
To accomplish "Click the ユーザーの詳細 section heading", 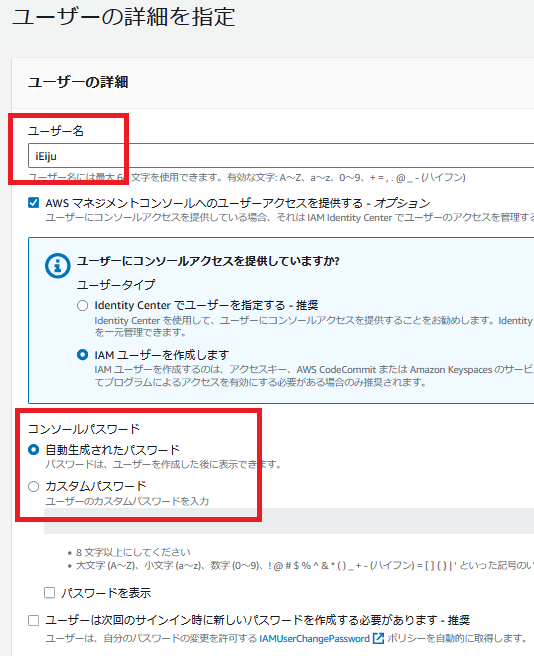I will [78, 82].
